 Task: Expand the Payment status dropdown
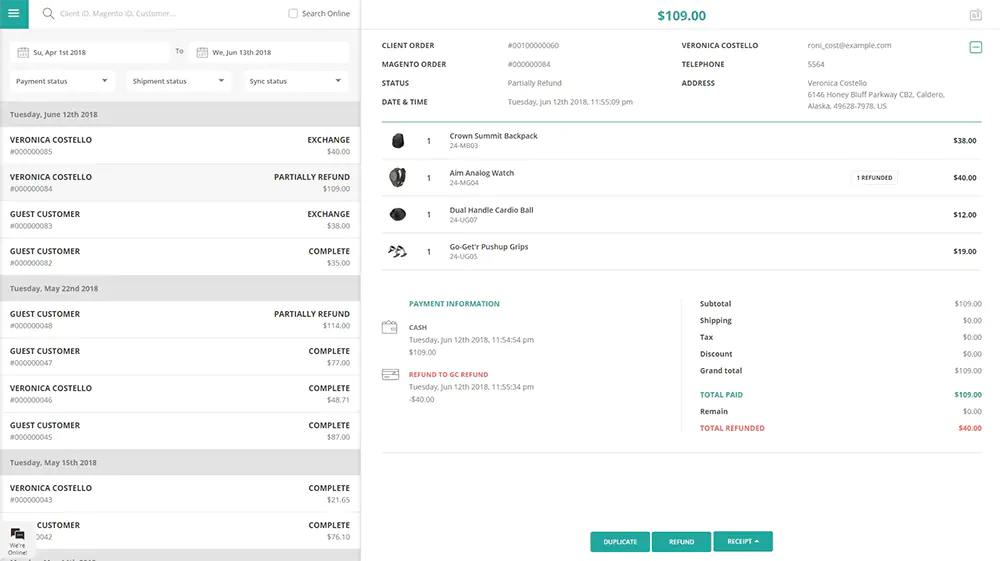coord(62,81)
